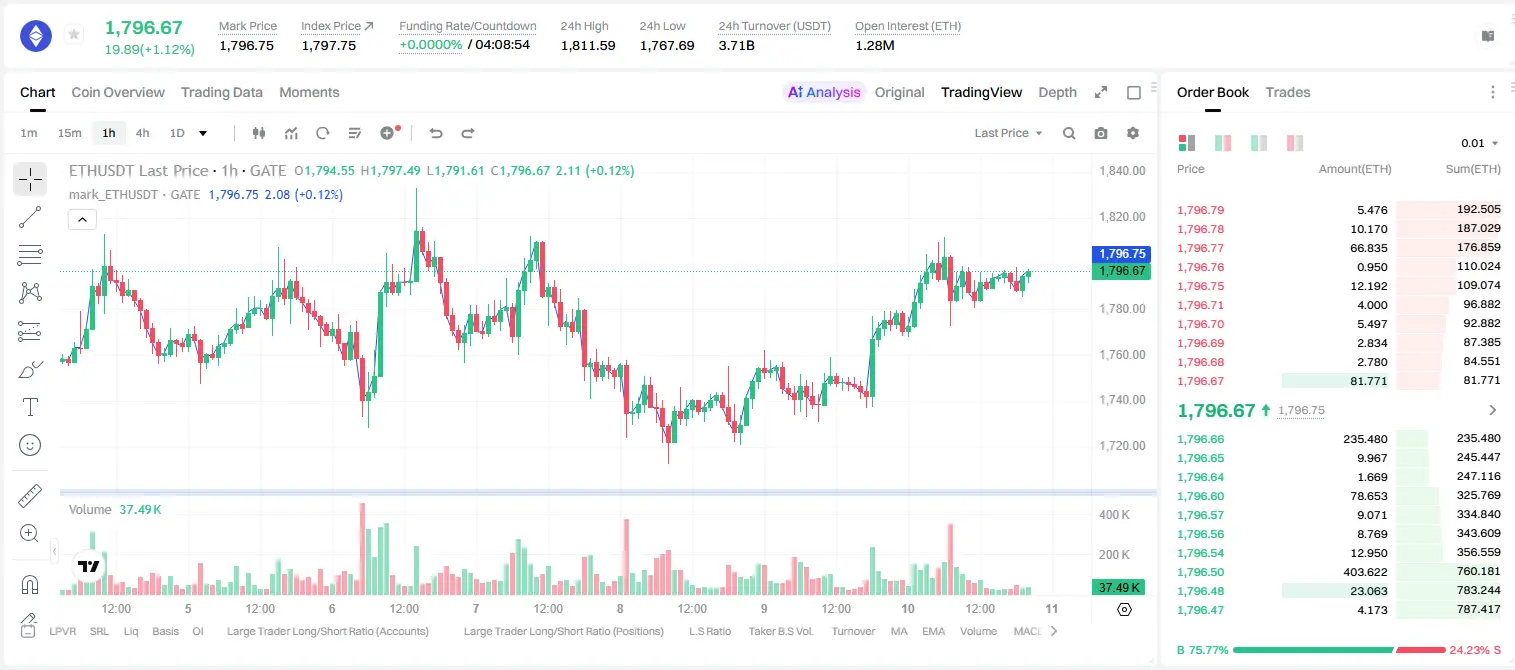Collapse the indicator legend with chevron
This screenshot has width=1515, height=670.
coord(82,219)
